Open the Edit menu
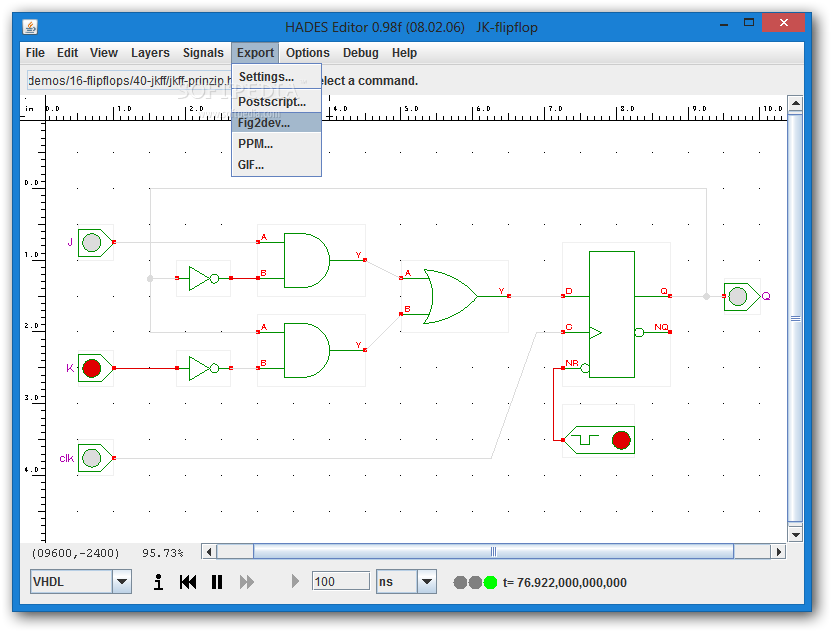The height and width of the screenshot is (632, 832). [67, 53]
